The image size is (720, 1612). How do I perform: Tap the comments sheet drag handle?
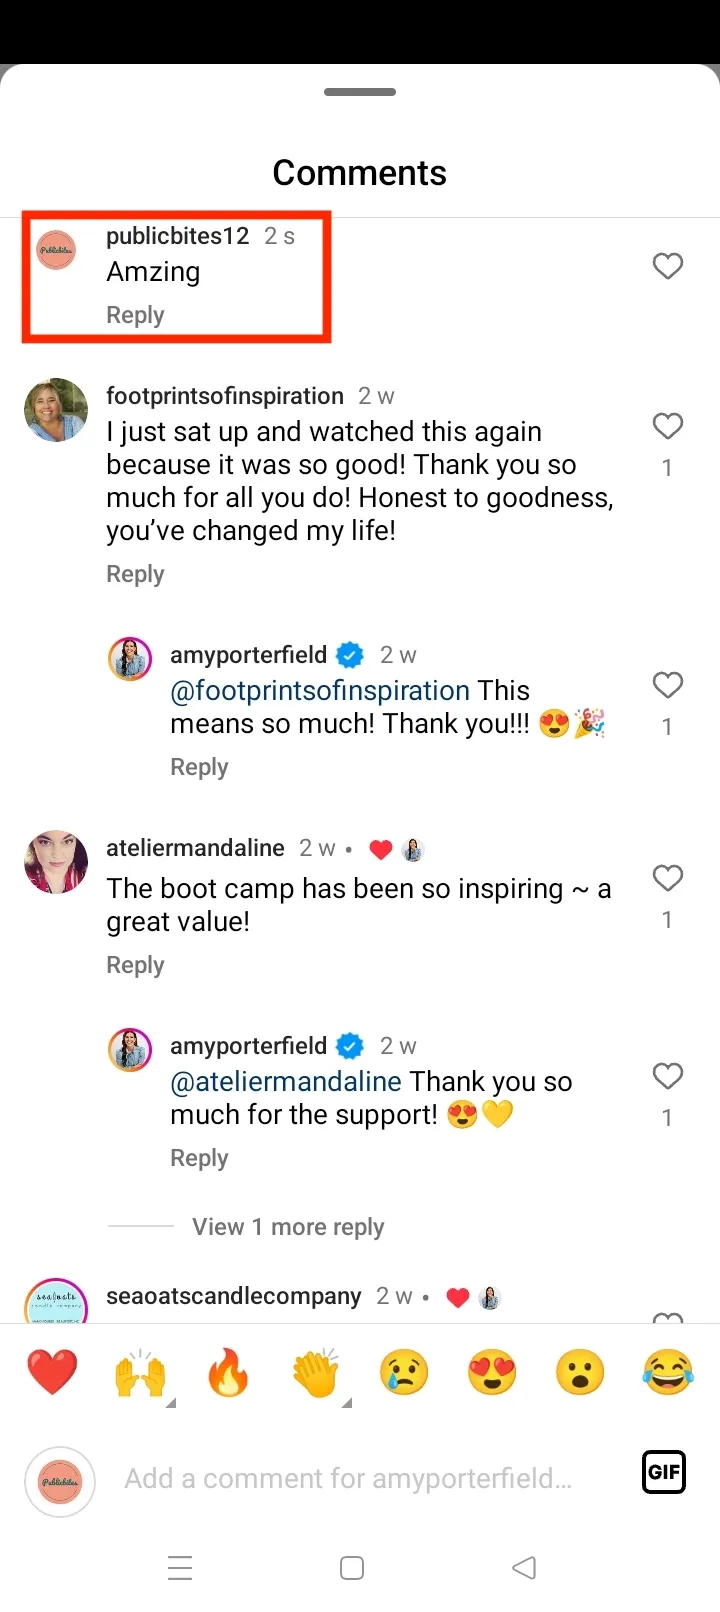(360, 92)
